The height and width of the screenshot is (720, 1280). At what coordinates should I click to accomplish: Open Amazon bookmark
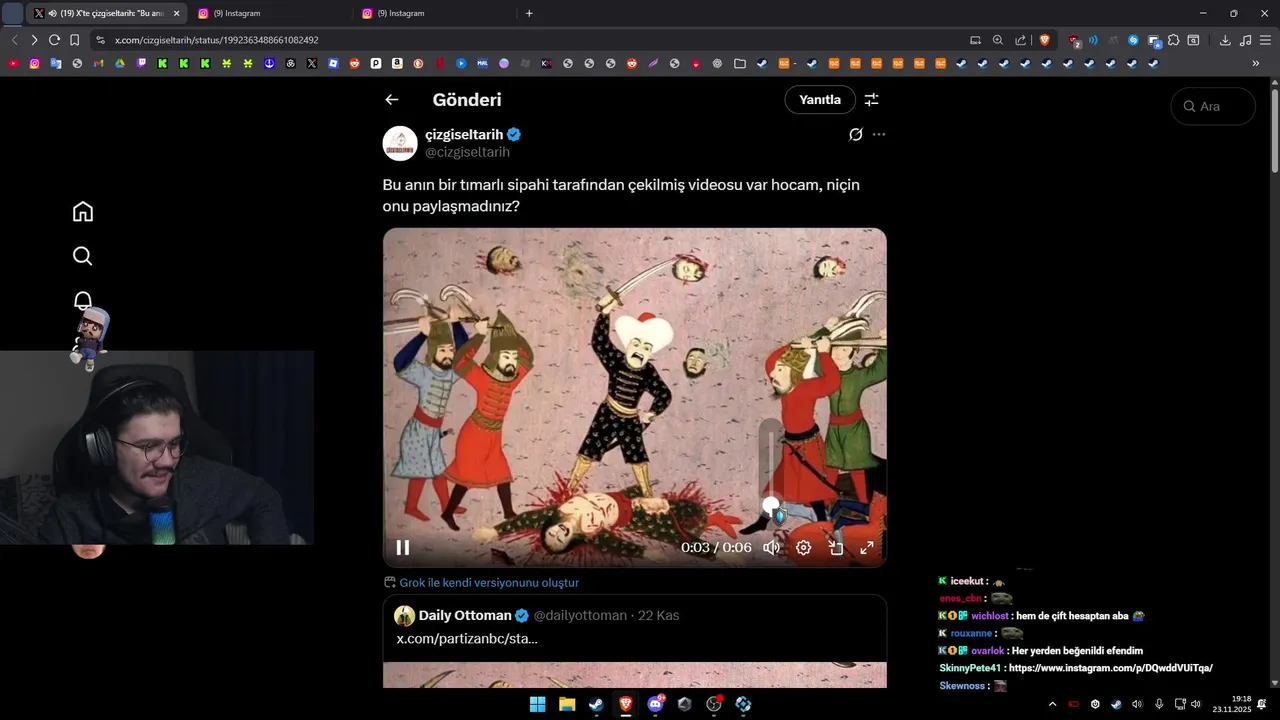[397, 63]
